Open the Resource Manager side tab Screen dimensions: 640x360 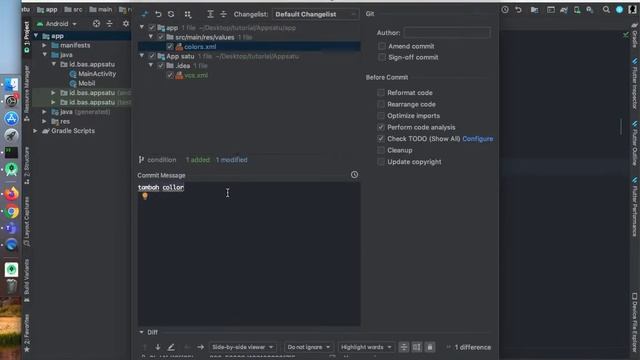point(27,93)
